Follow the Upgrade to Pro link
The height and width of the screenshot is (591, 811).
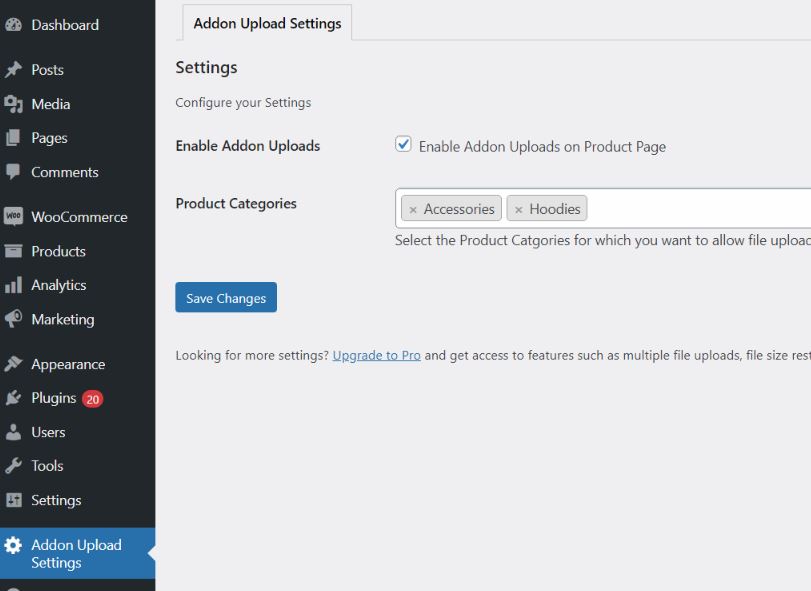[376, 356]
